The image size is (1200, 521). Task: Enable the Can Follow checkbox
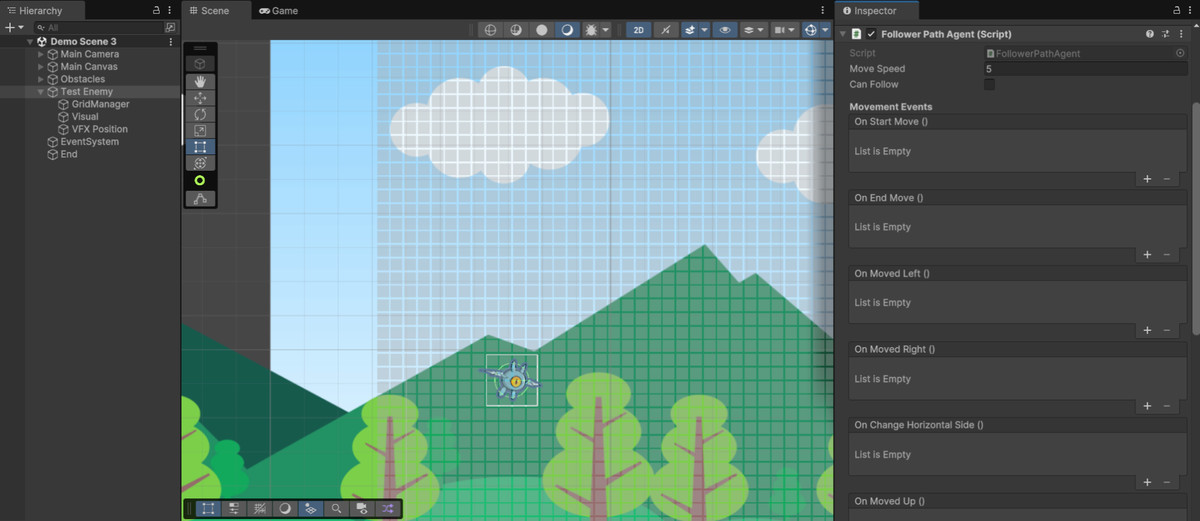990,85
